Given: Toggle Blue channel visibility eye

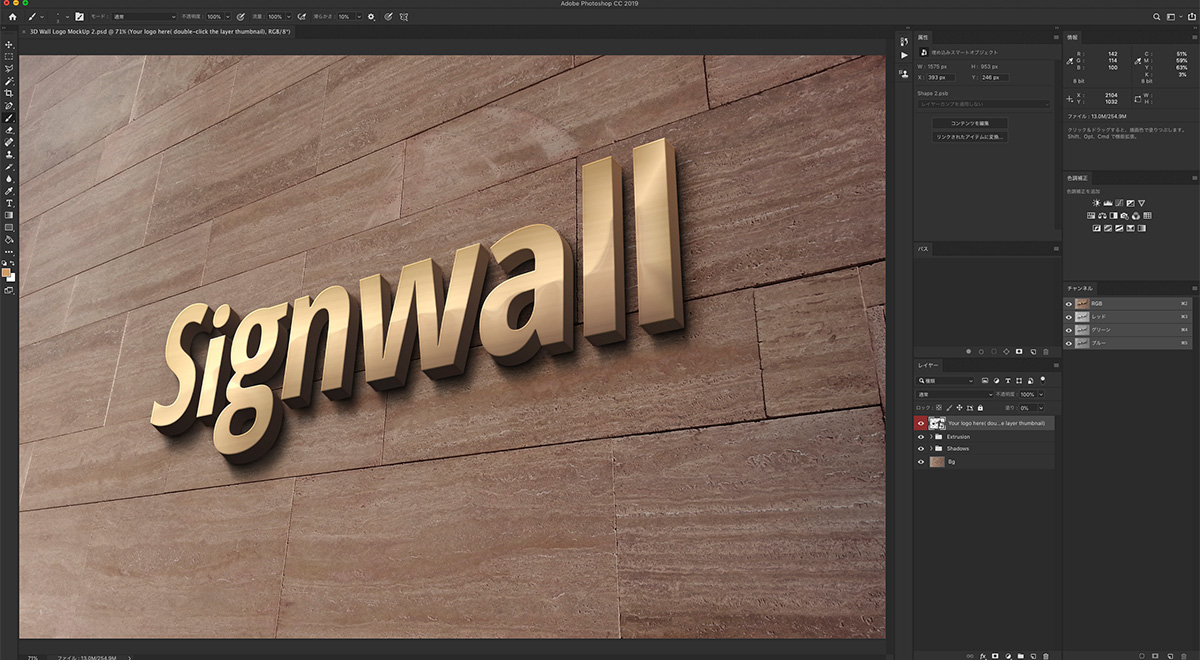Looking at the screenshot, I should [x=1069, y=343].
